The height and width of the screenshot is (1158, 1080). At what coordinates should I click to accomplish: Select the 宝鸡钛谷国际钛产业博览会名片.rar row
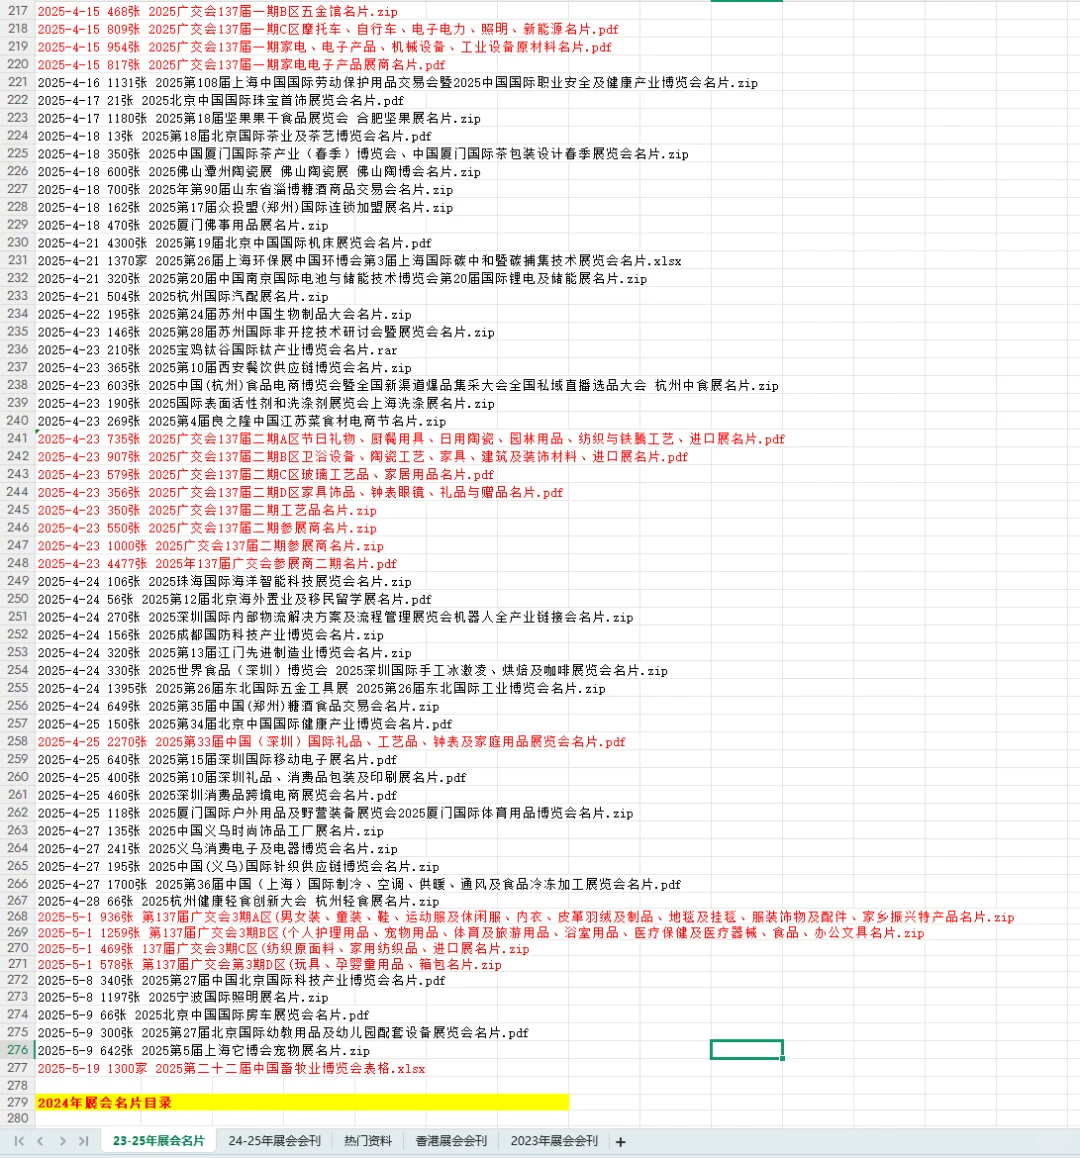click(x=217, y=350)
